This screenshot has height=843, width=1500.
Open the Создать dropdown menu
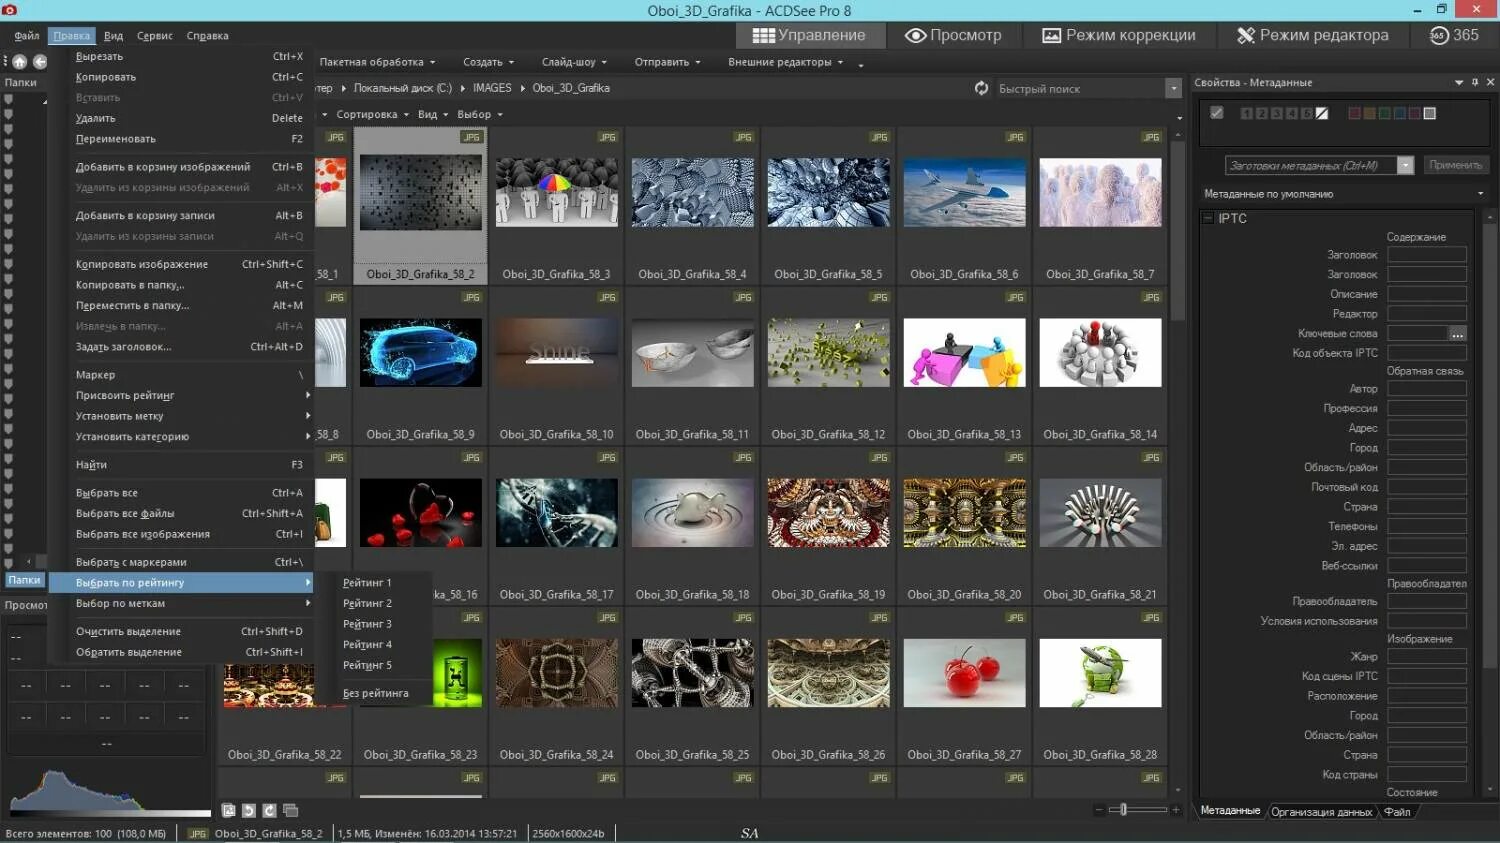coord(489,62)
